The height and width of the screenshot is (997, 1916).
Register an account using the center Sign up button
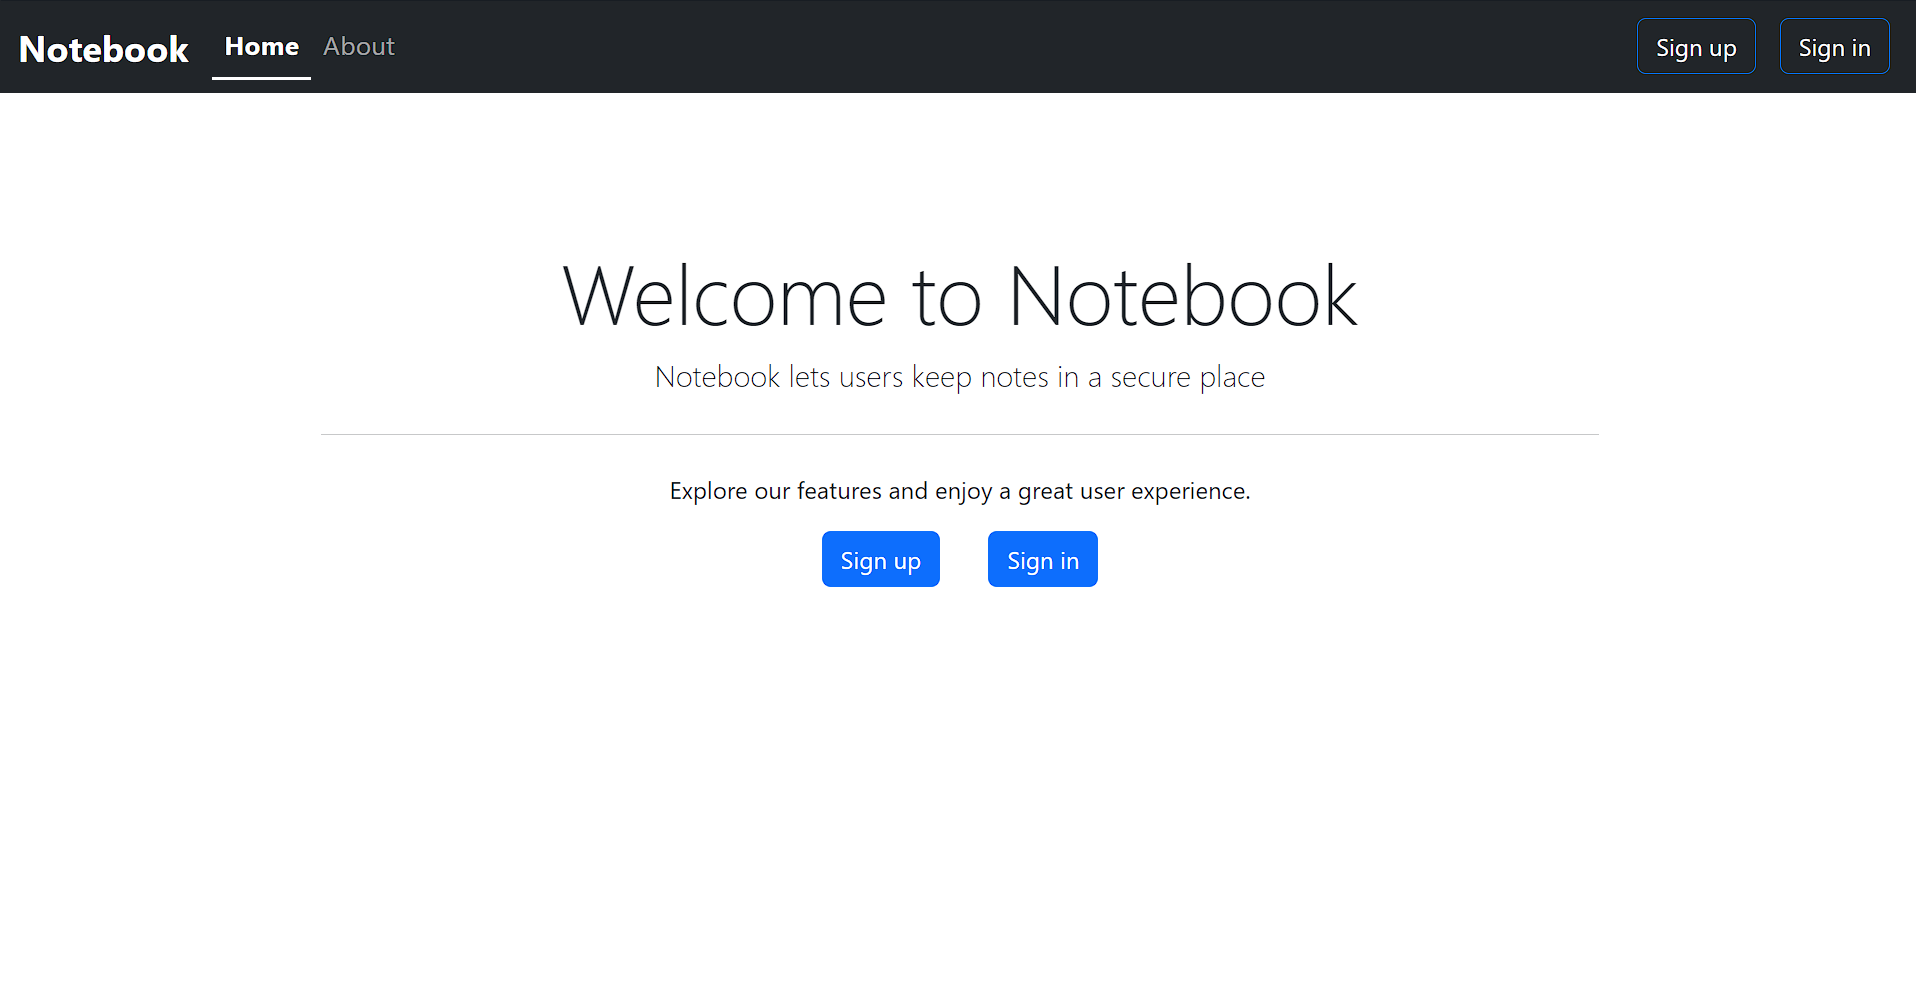click(x=880, y=559)
